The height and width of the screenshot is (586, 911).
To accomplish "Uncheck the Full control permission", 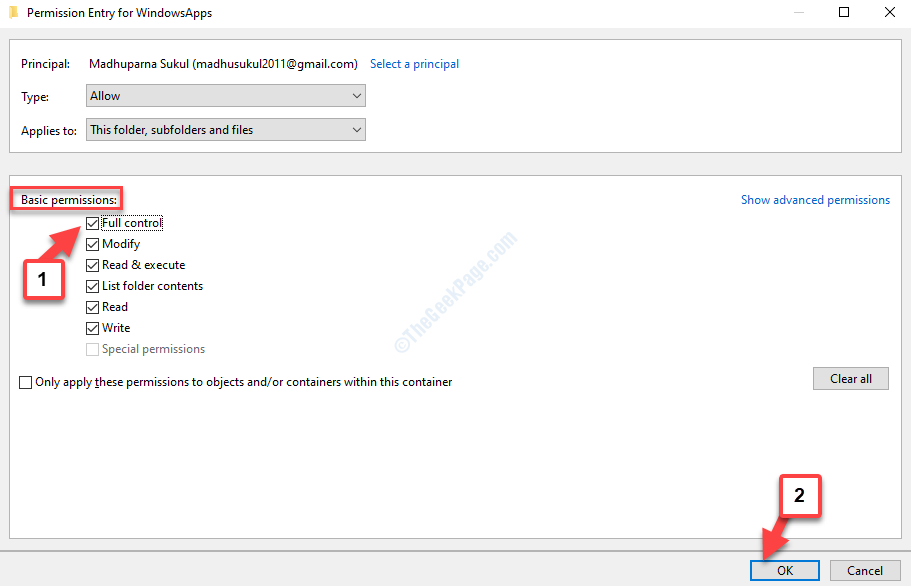I will 92,222.
